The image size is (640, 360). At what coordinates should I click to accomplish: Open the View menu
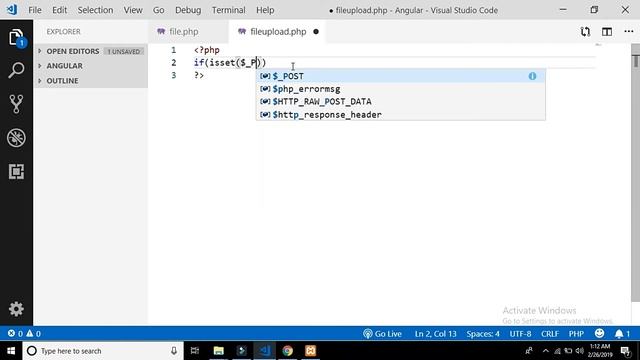(x=133, y=10)
